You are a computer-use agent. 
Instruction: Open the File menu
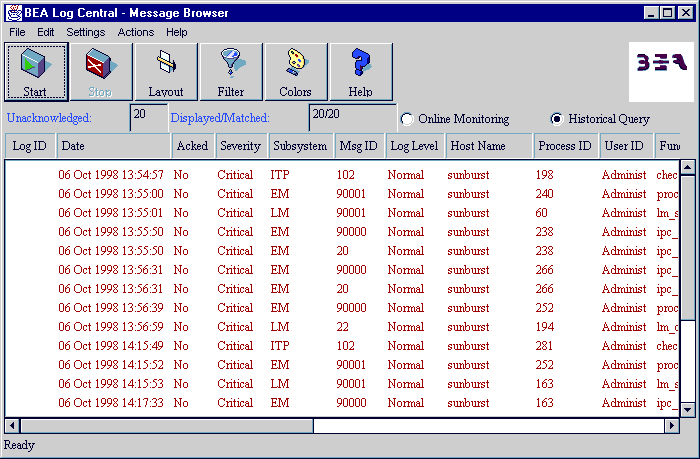(x=17, y=32)
